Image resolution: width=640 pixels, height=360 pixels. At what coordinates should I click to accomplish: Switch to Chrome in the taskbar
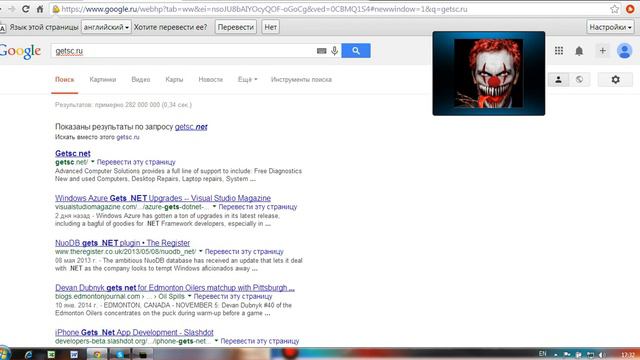[x=97, y=354]
